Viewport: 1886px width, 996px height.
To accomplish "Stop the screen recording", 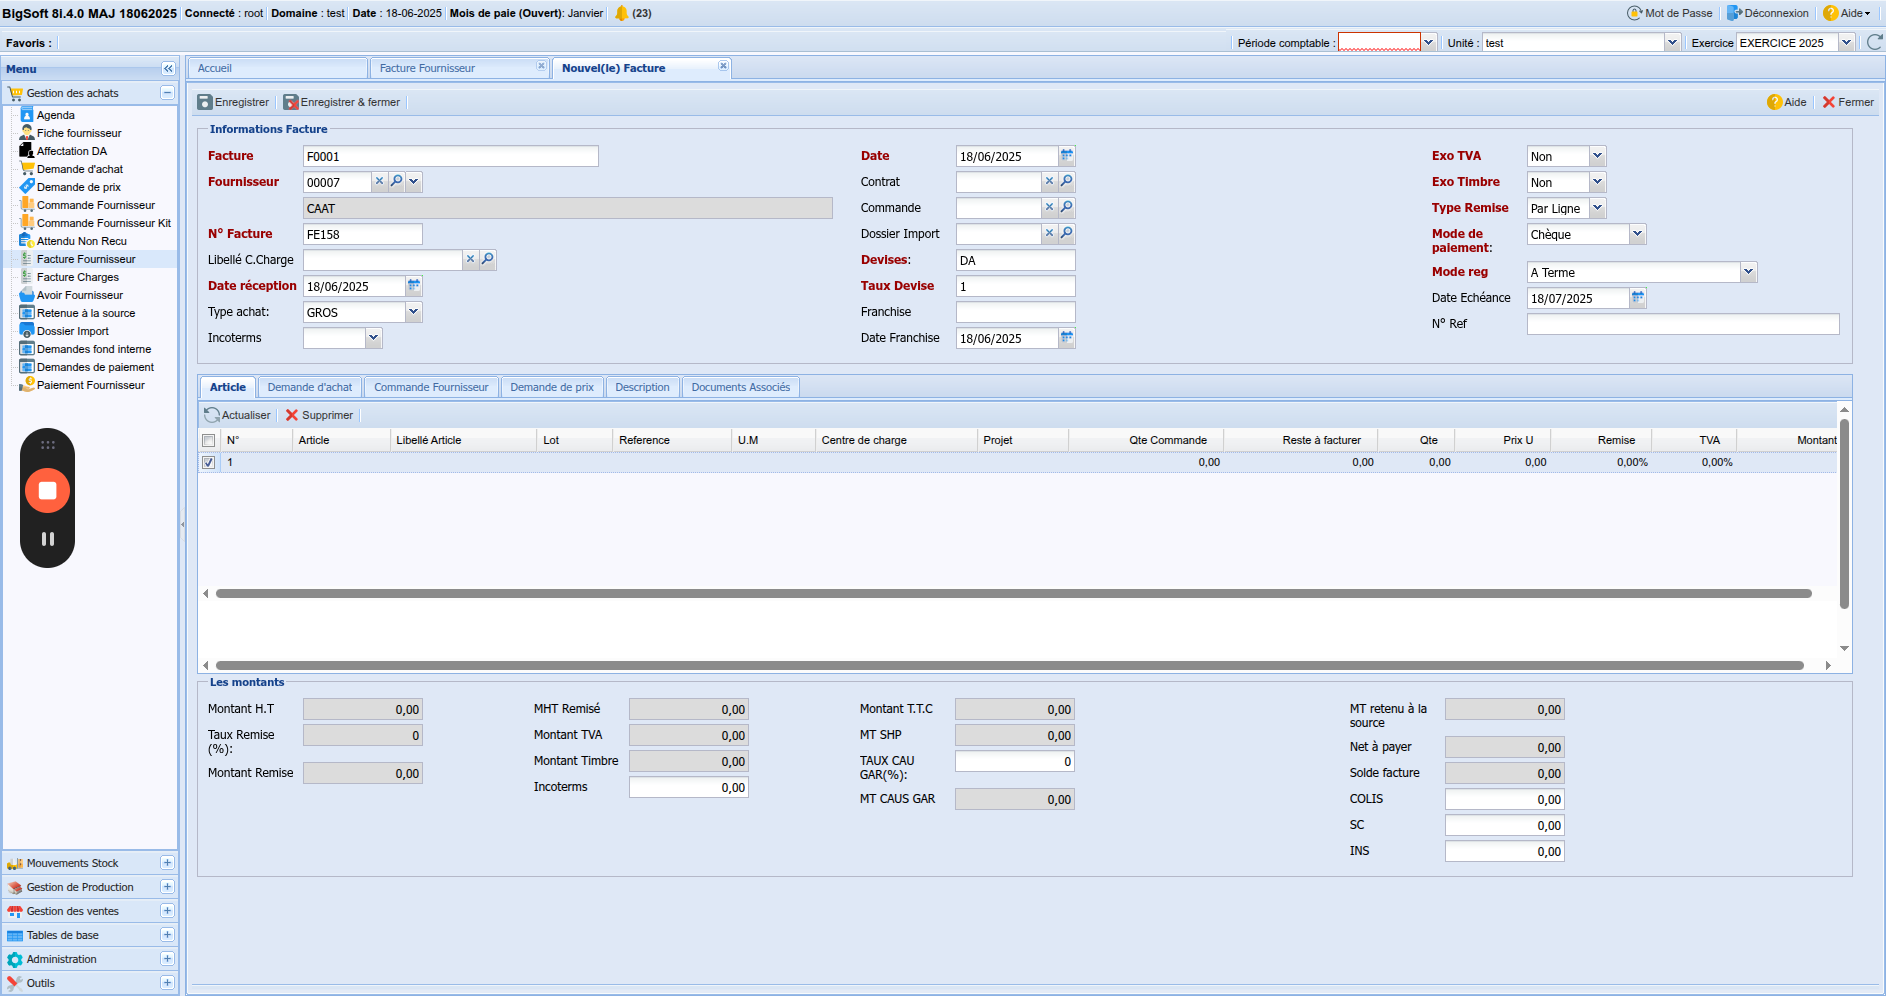I will pyautogui.click(x=47, y=491).
